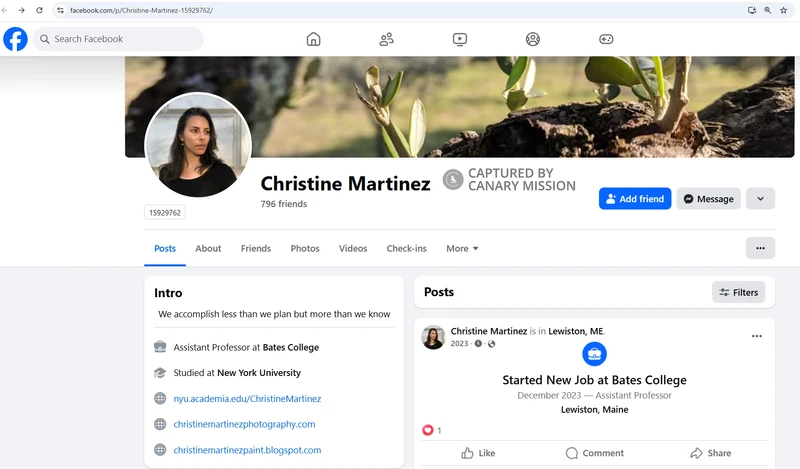Click 'Lewiston, Maine' text under job event
Screen dimensions: 800x469
pyautogui.click(x=594, y=410)
